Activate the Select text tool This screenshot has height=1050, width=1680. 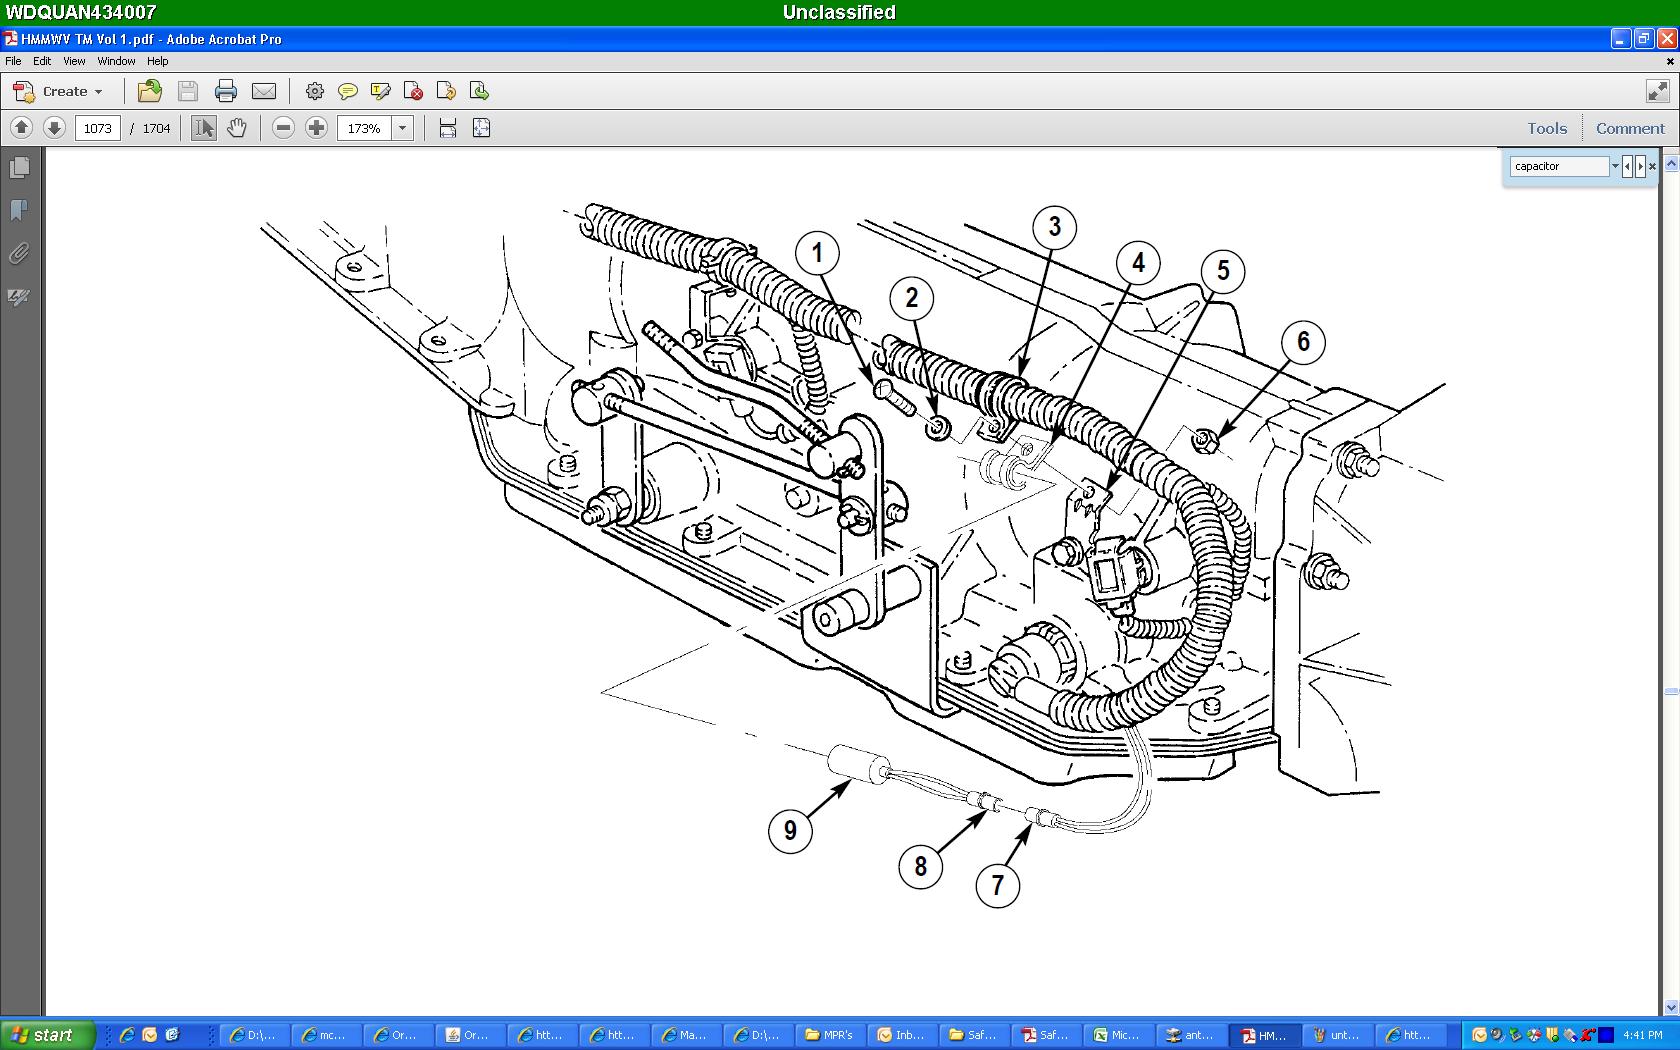[x=204, y=128]
